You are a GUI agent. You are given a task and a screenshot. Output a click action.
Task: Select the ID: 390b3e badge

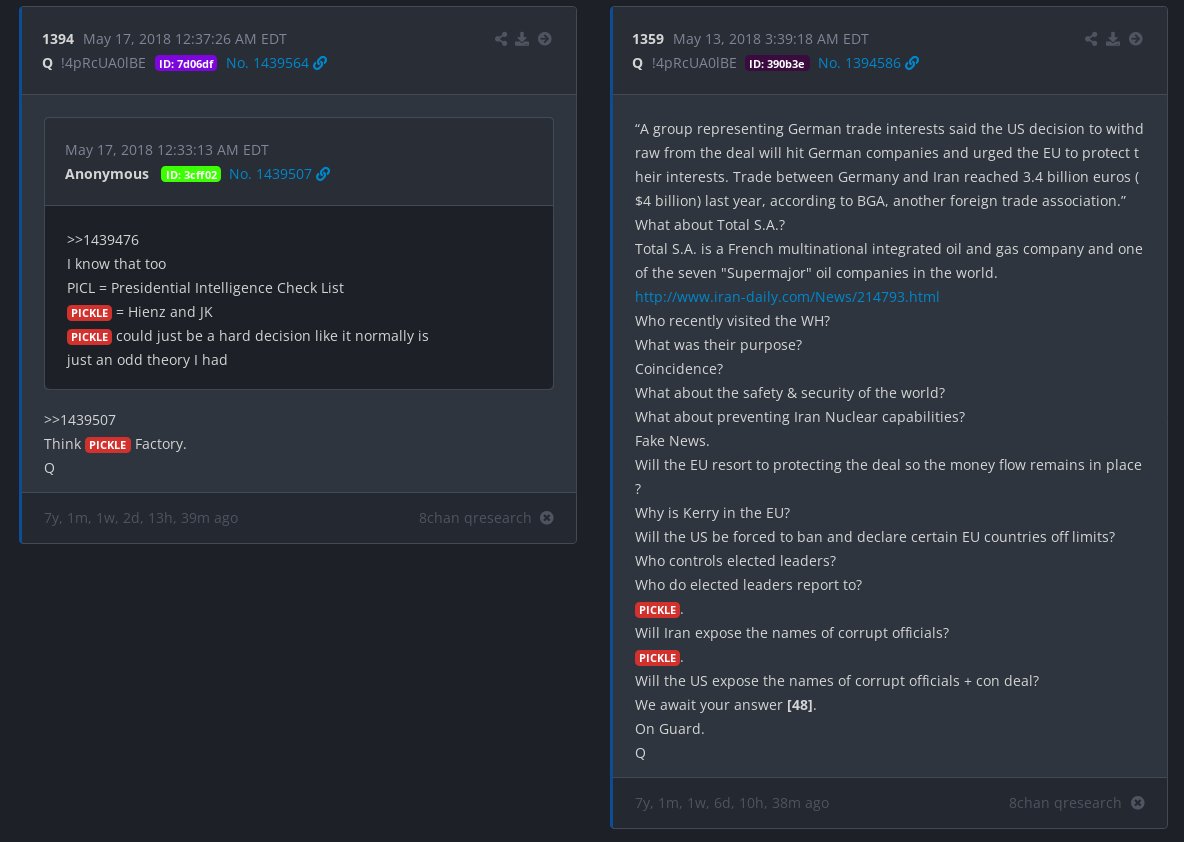click(x=777, y=64)
